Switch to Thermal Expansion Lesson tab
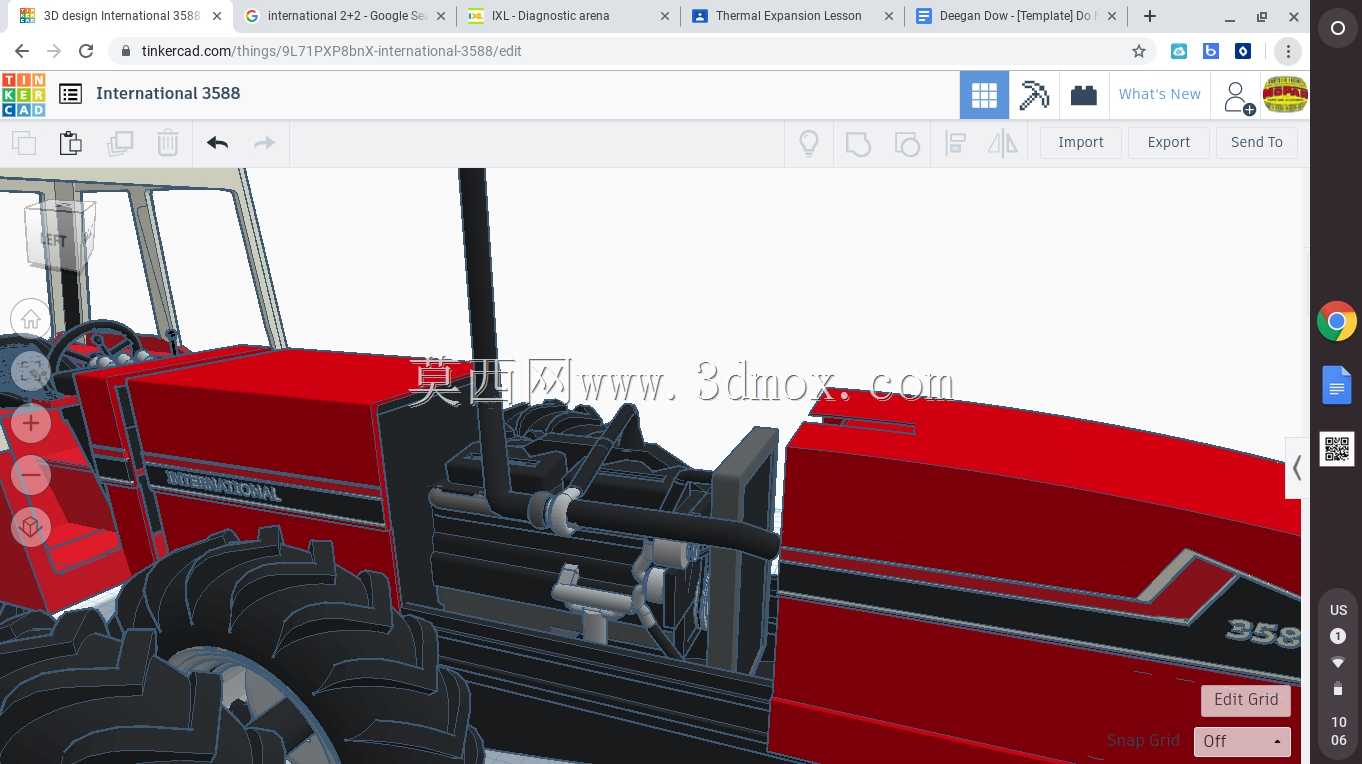1362x764 pixels. click(x=792, y=16)
